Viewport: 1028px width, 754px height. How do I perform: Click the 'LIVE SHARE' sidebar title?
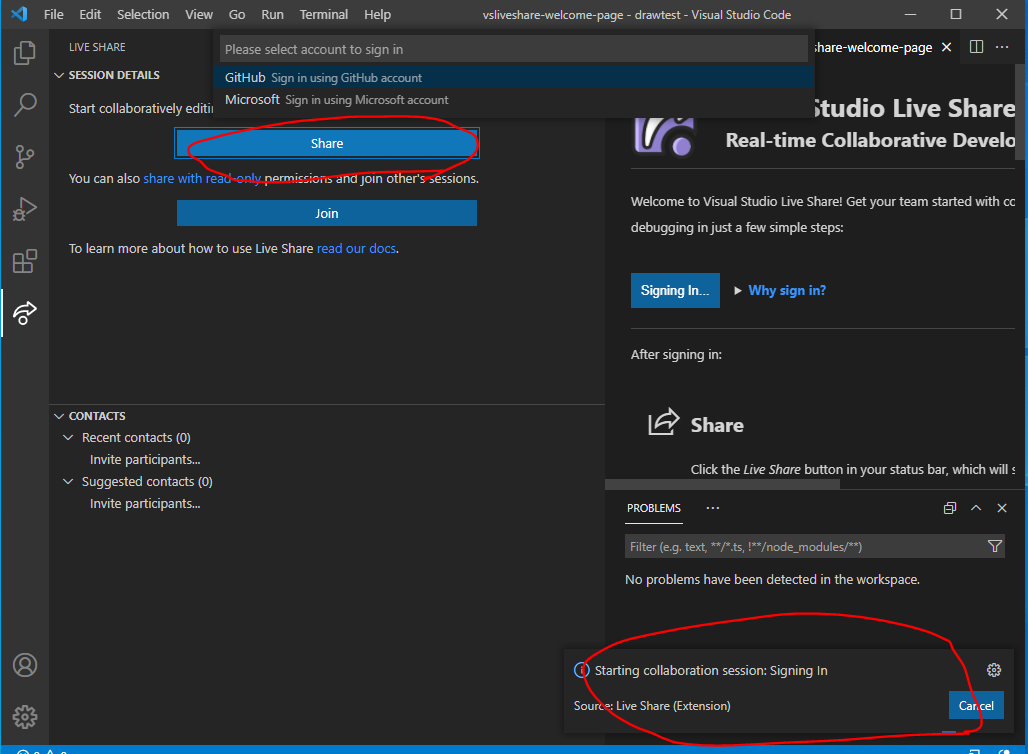tap(97, 47)
